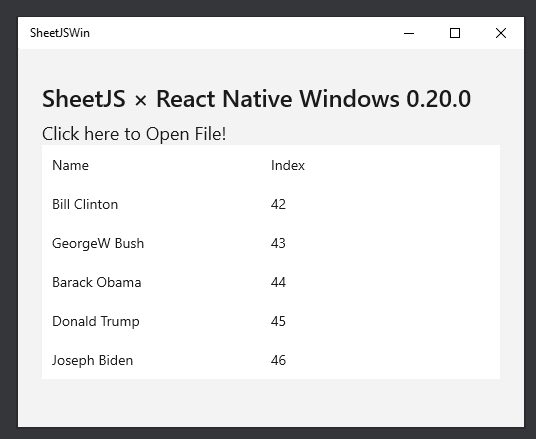Click the Bill Clinton cell

[x=85, y=204]
